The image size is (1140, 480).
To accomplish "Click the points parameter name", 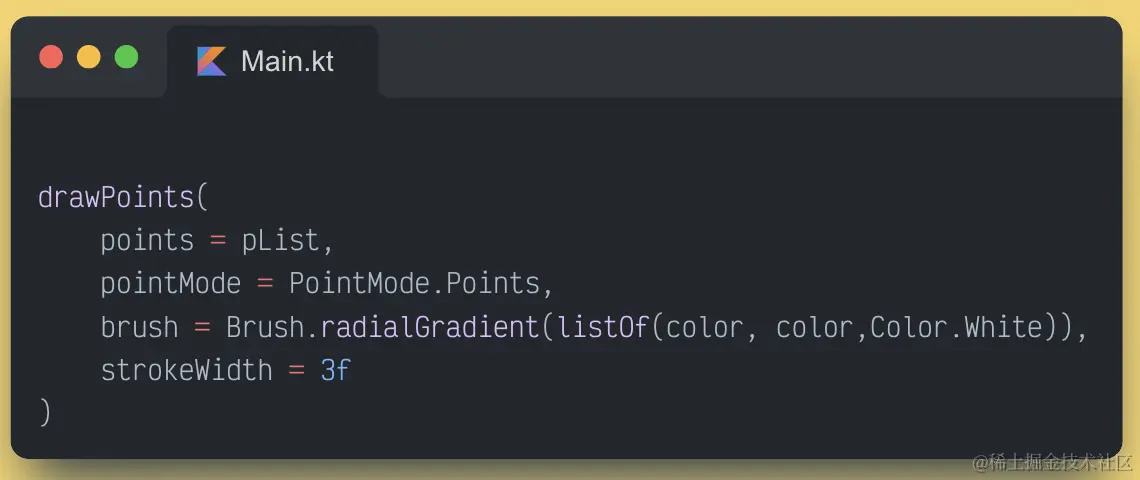I will click(148, 241).
